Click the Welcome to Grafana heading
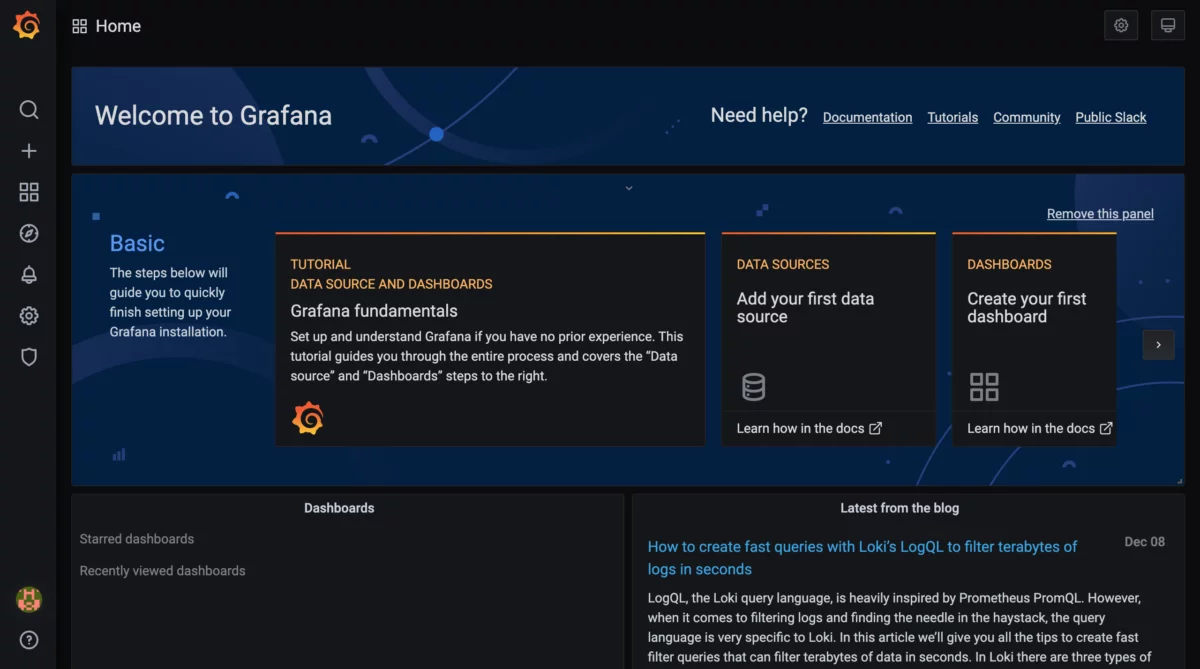 (213, 116)
